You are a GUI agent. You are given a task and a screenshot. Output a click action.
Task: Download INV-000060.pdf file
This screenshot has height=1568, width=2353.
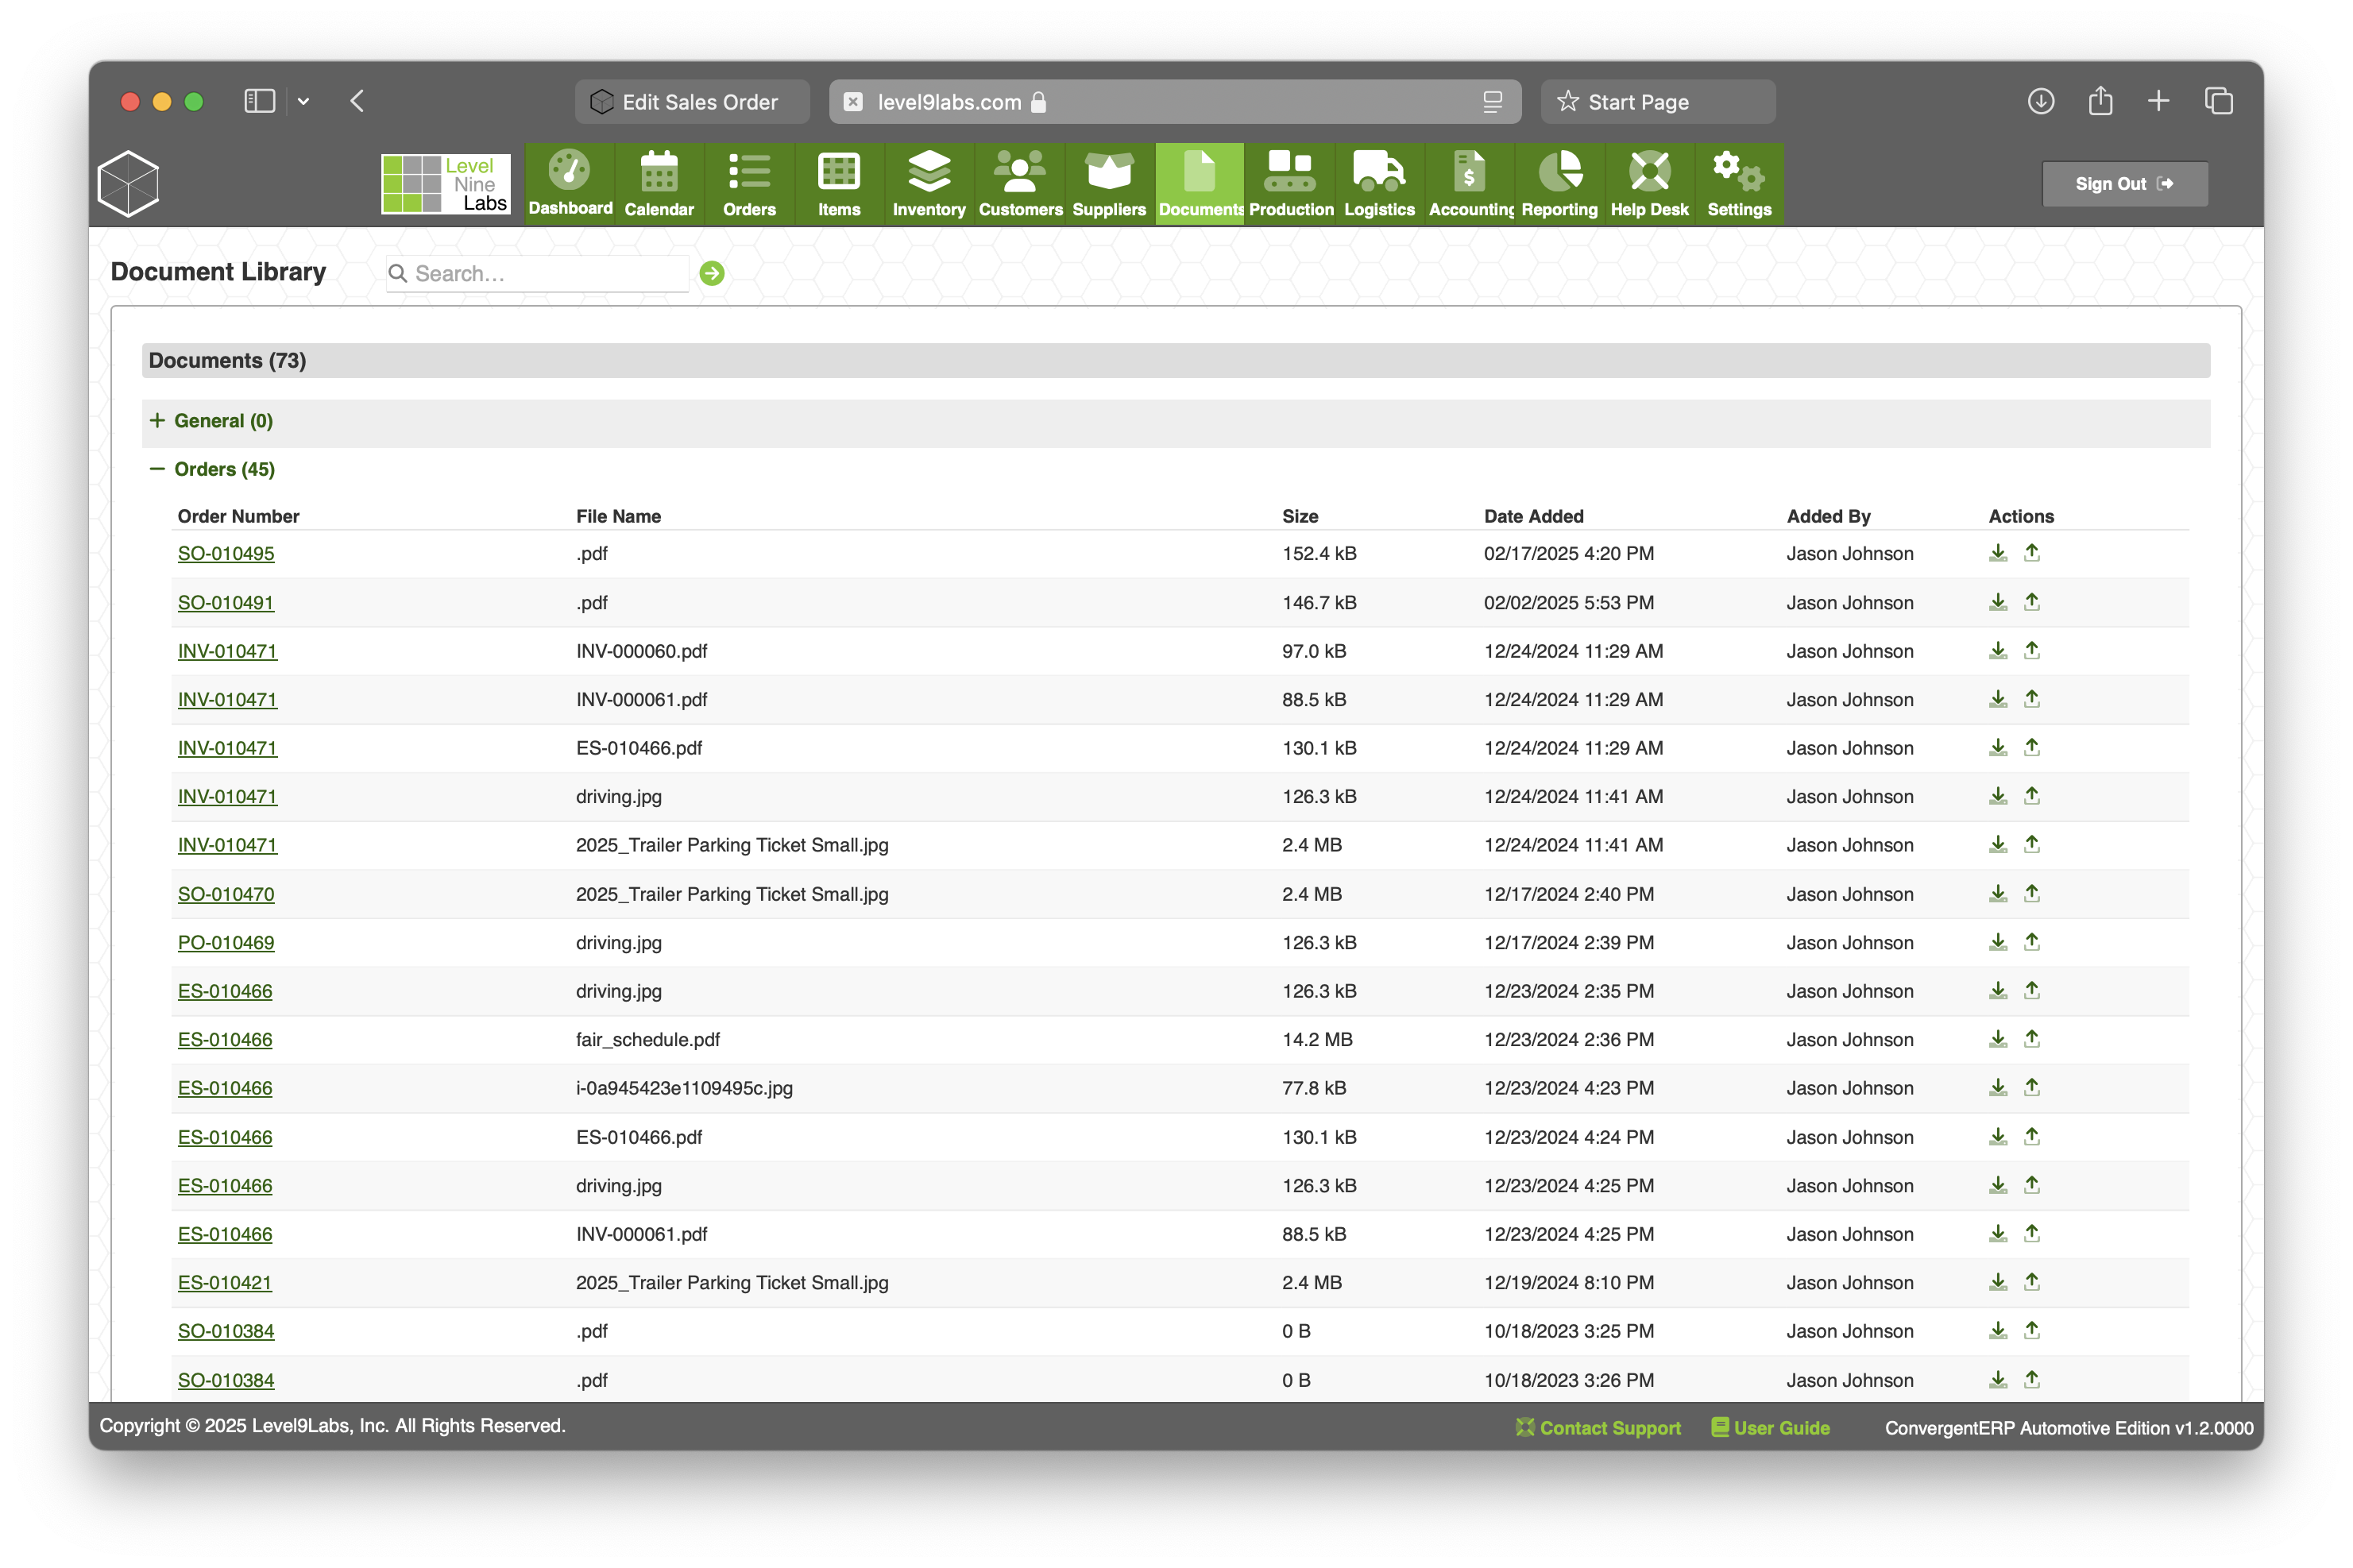1997,651
